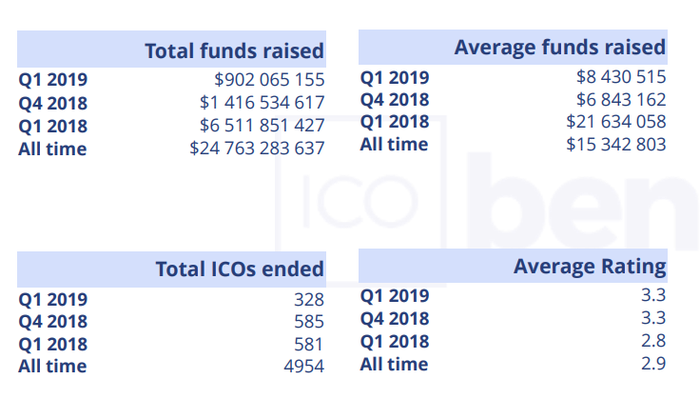Viewport: 700px width, 399px height.
Task: Select the $1 416 534 617 value
Action: [262, 102]
